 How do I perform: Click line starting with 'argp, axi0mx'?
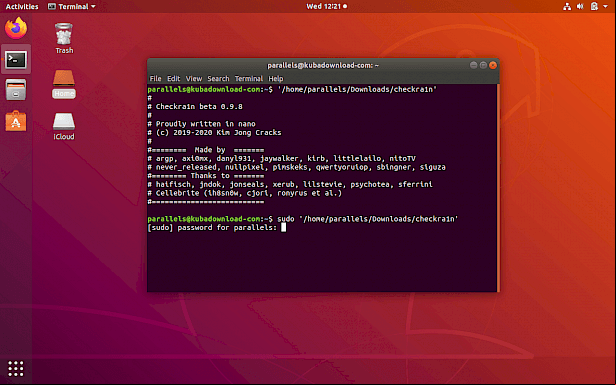tap(282, 158)
